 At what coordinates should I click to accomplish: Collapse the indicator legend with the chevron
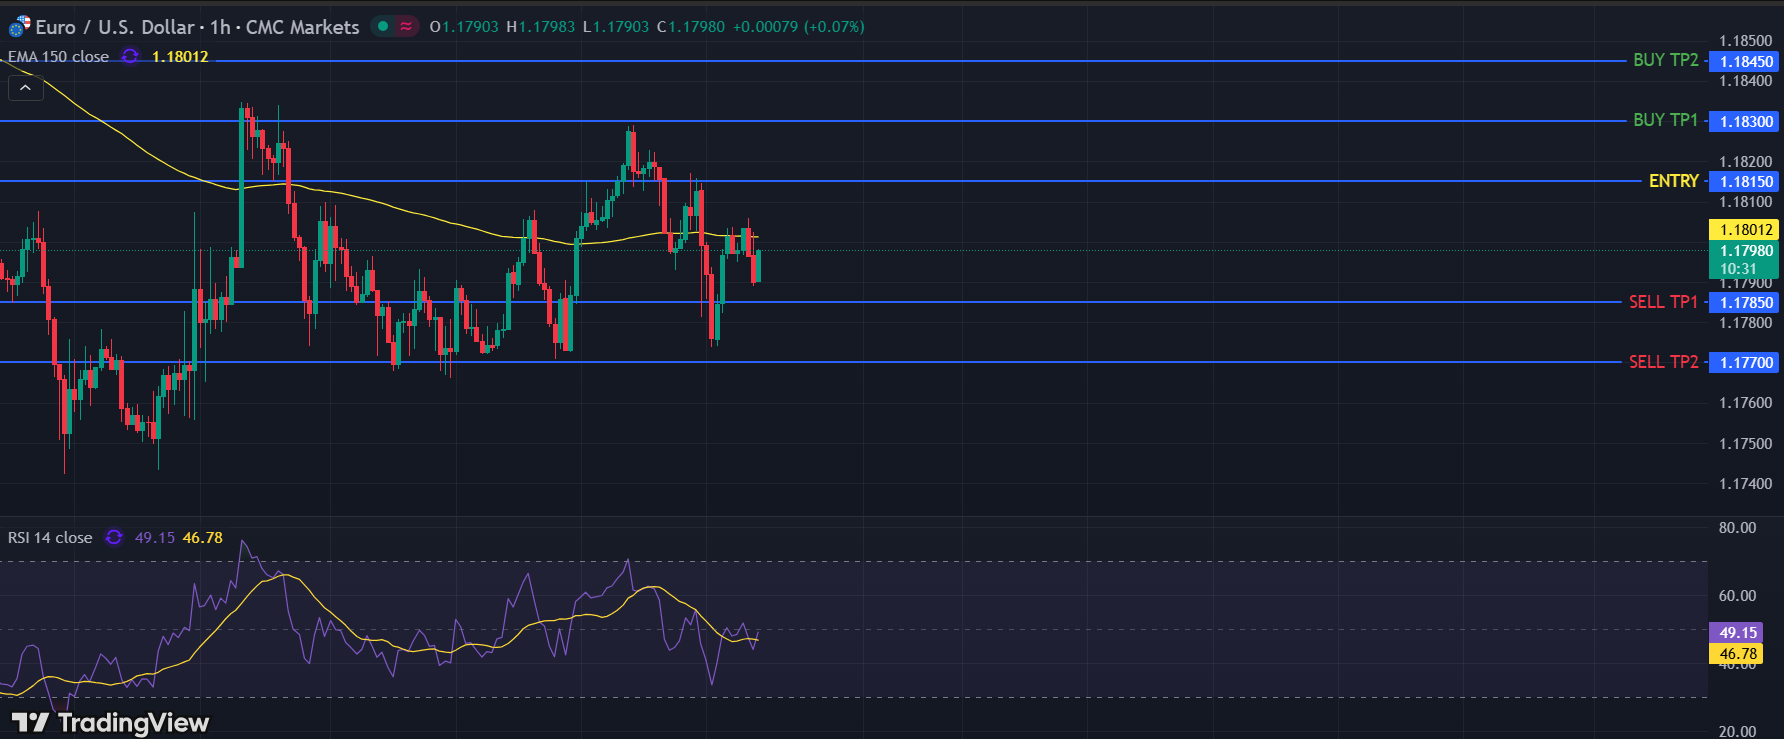click(x=26, y=88)
